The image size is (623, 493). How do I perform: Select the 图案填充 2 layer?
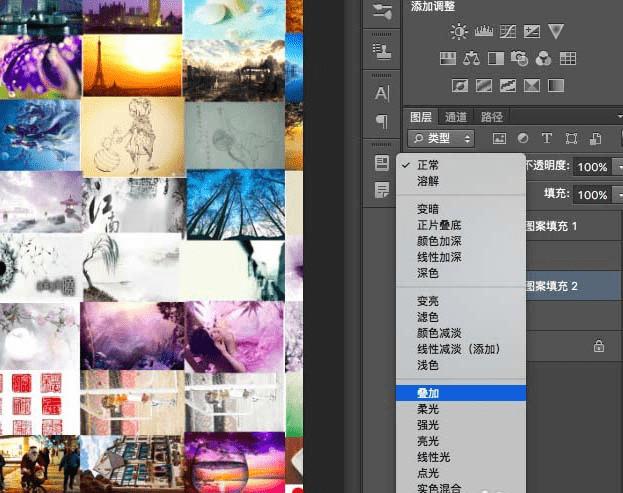coord(574,286)
